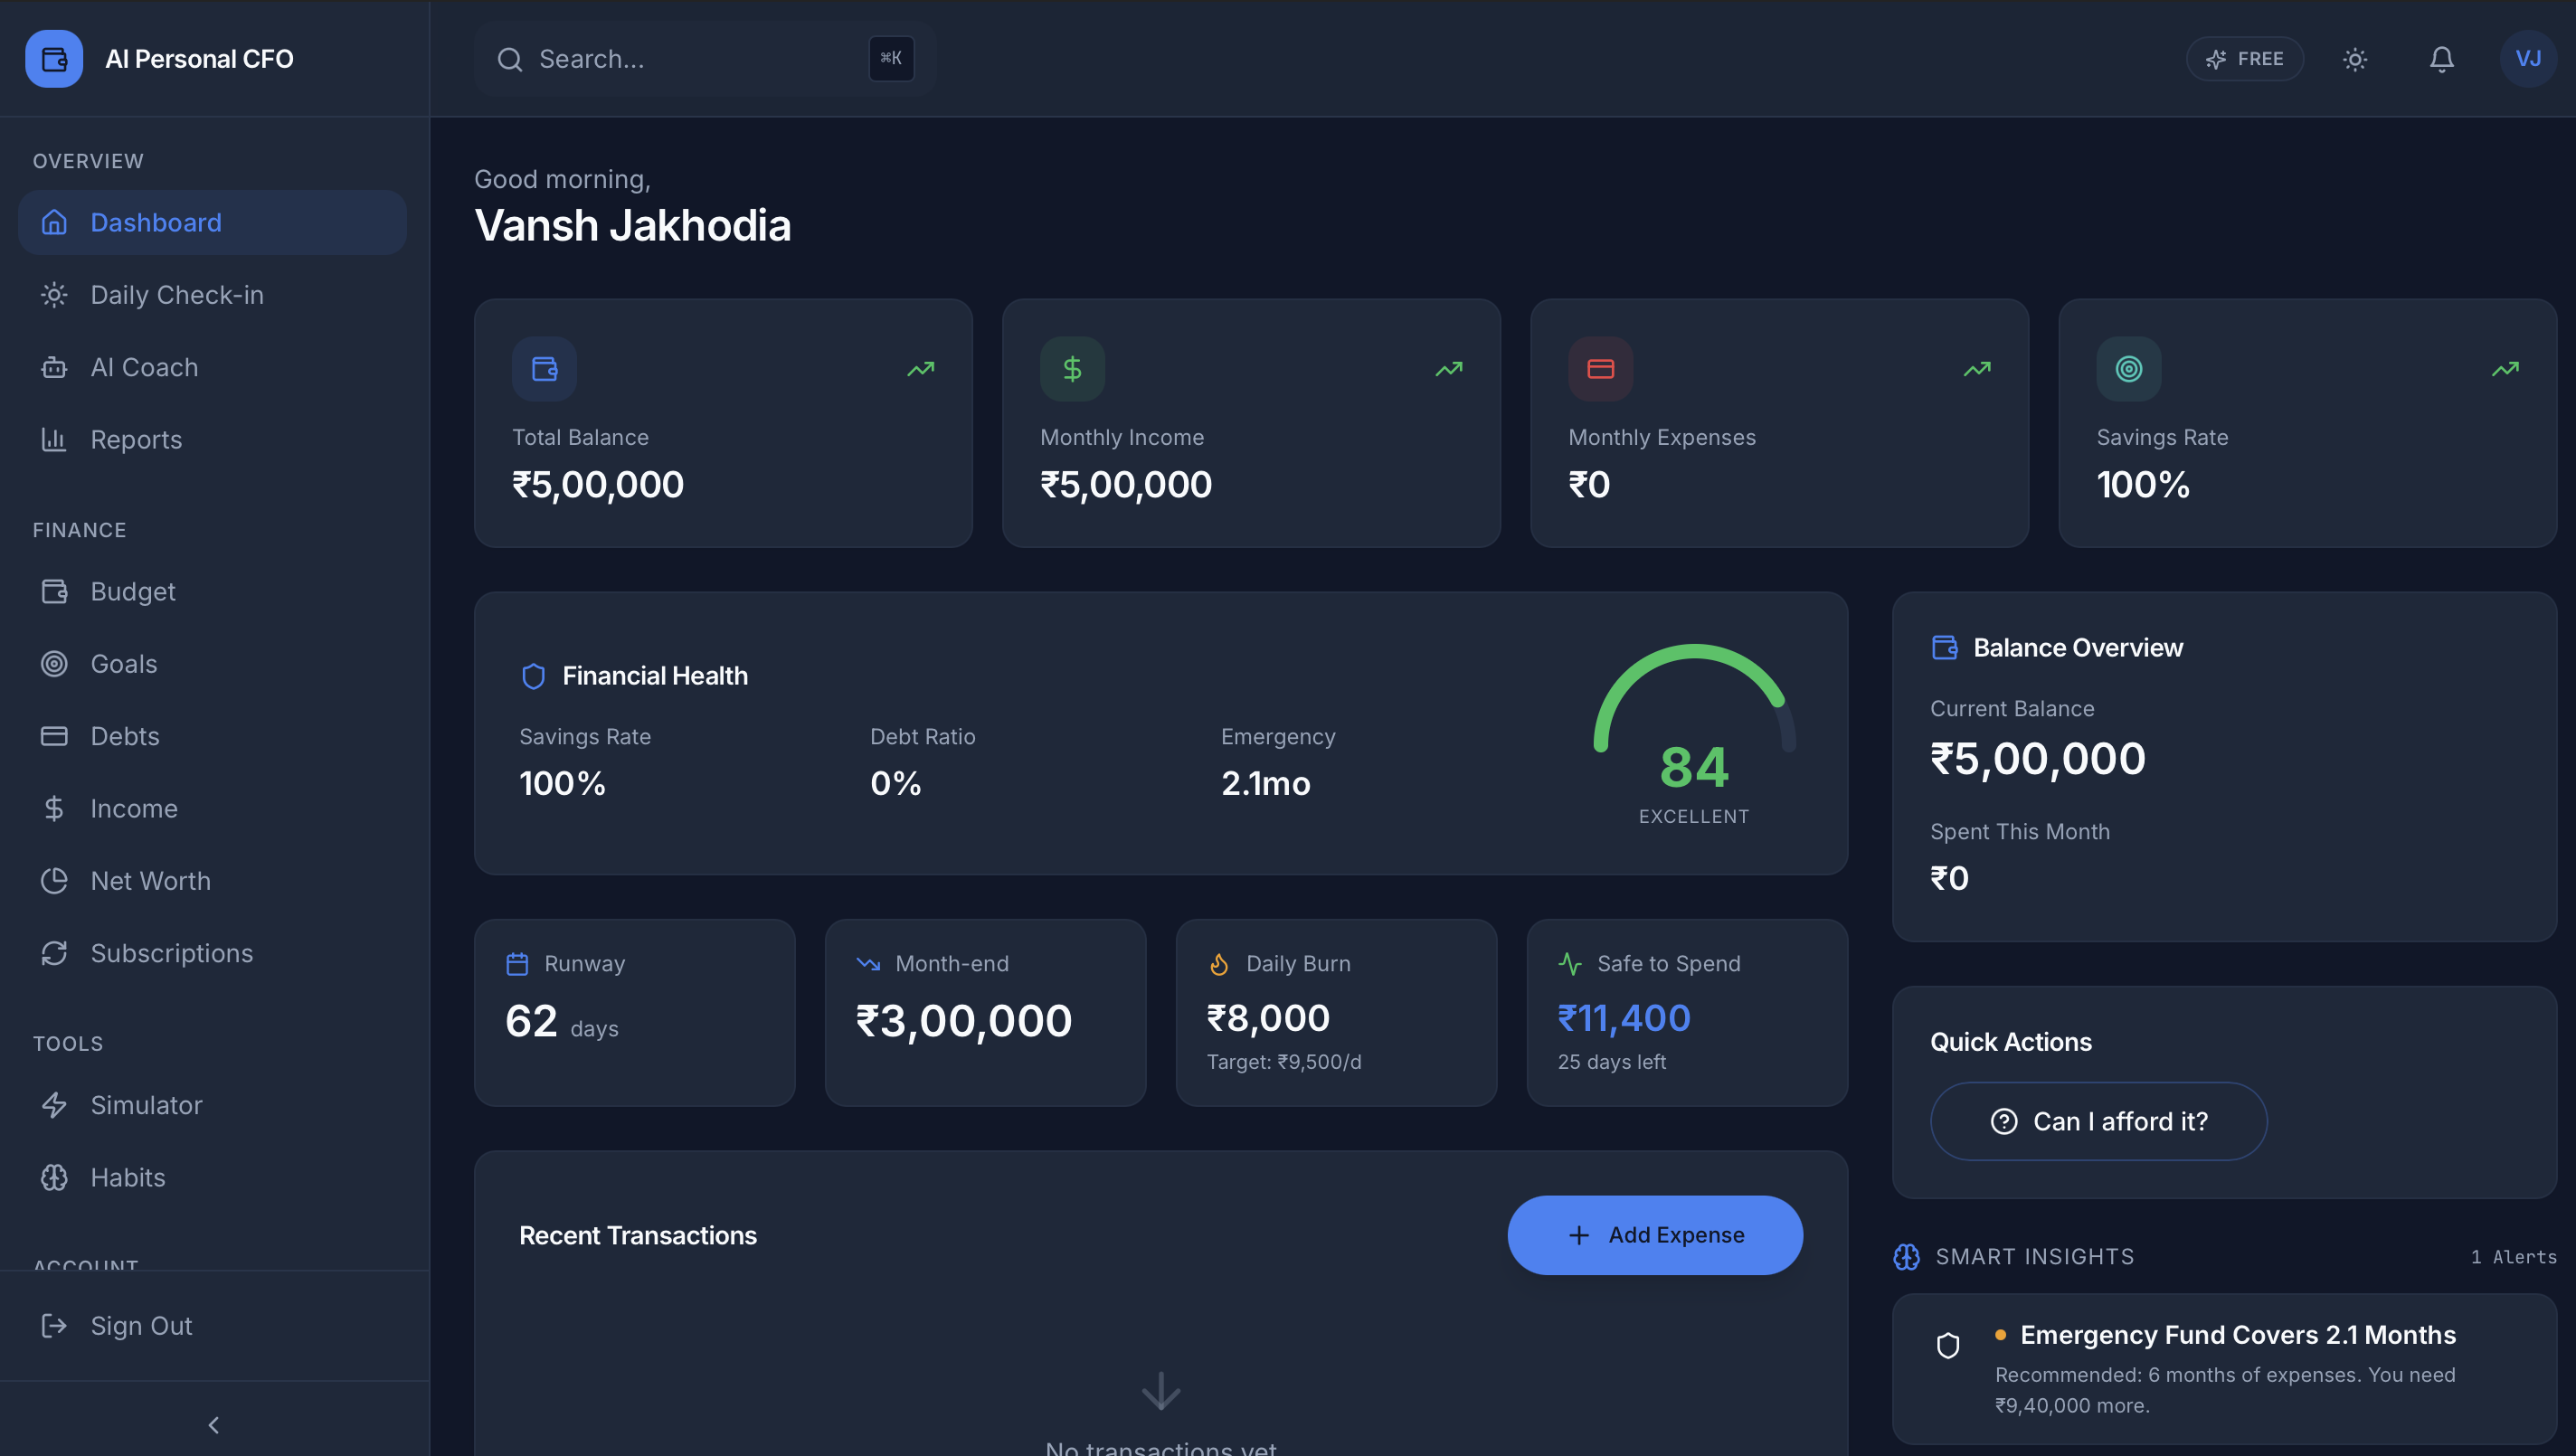The height and width of the screenshot is (1456, 2576).
Task: Click the Reports bar chart icon
Action: coord(54,439)
